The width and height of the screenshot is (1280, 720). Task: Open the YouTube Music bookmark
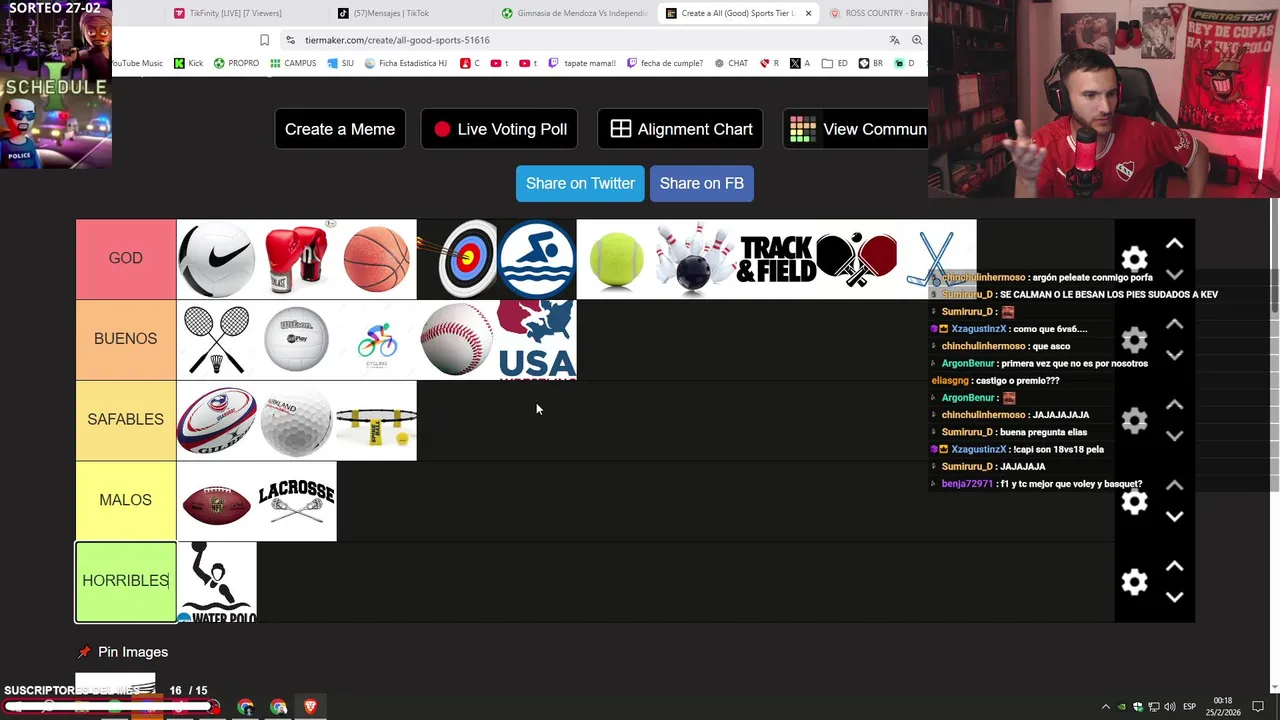[138, 63]
